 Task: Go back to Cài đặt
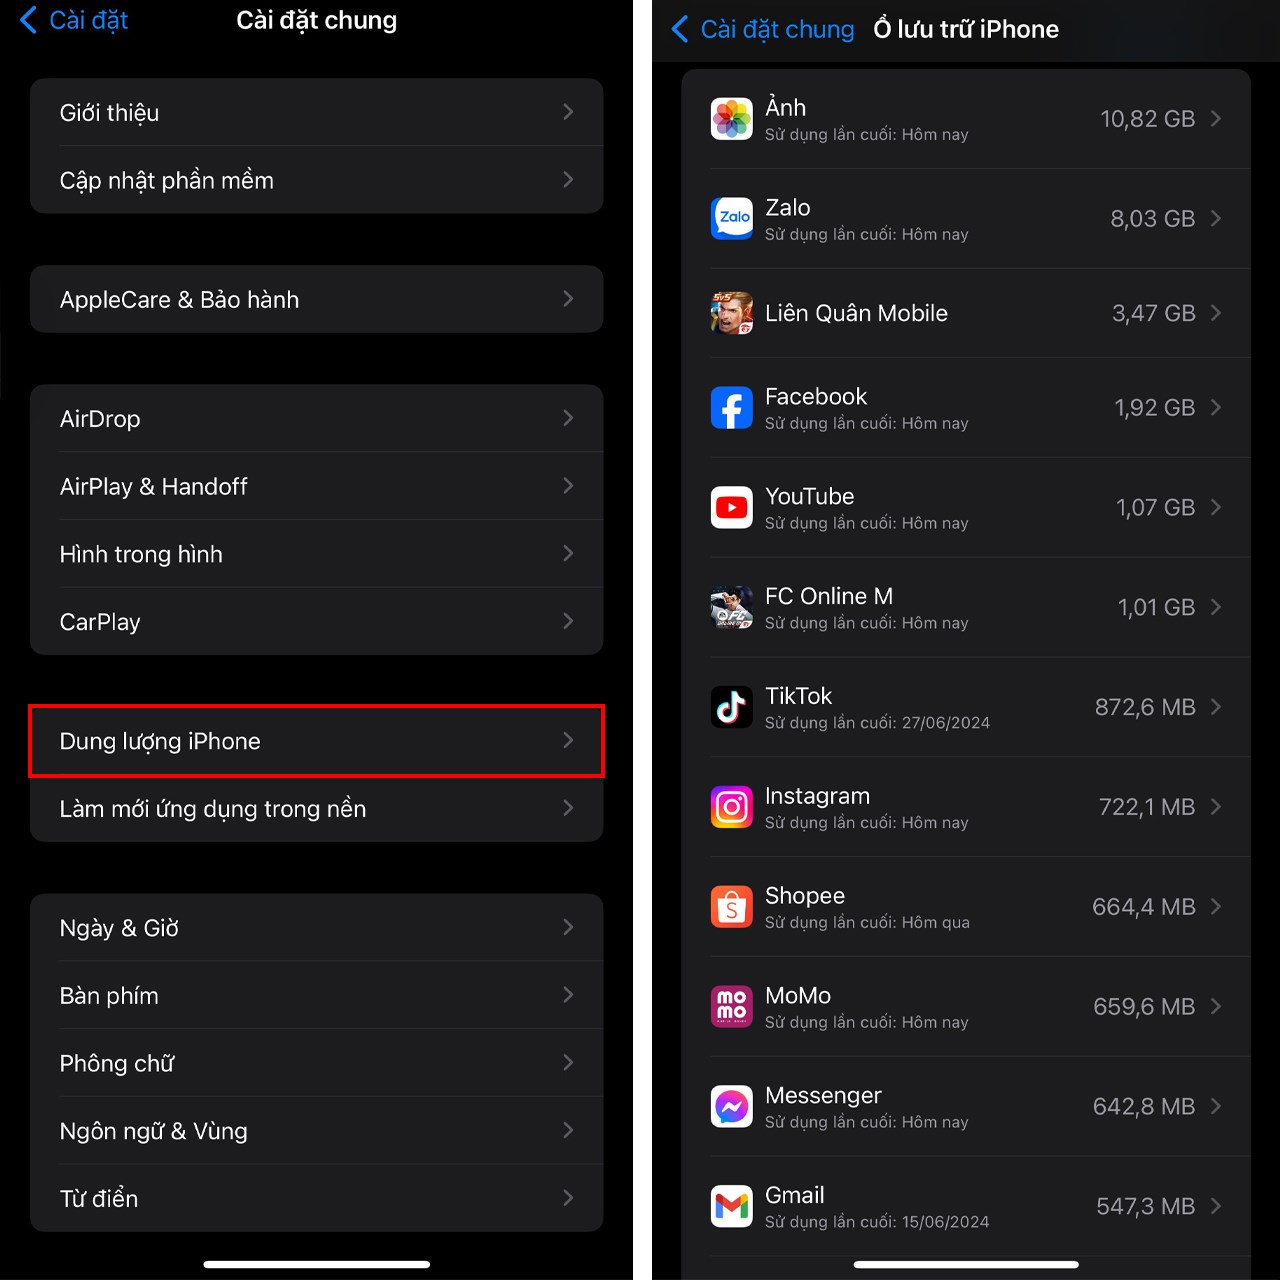pos(74,20)
